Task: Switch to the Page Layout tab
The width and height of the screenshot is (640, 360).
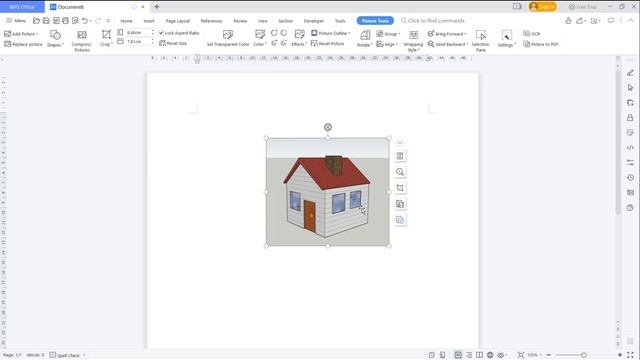Action: (x=178, y=21)
